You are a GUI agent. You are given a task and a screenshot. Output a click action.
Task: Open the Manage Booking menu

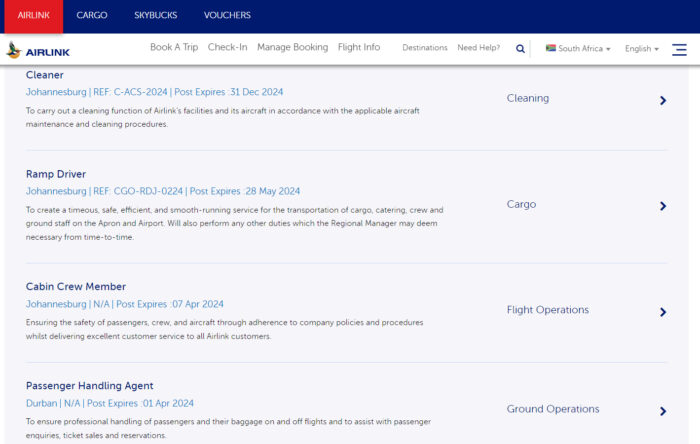pyautogui.click(x=292, y=47)
